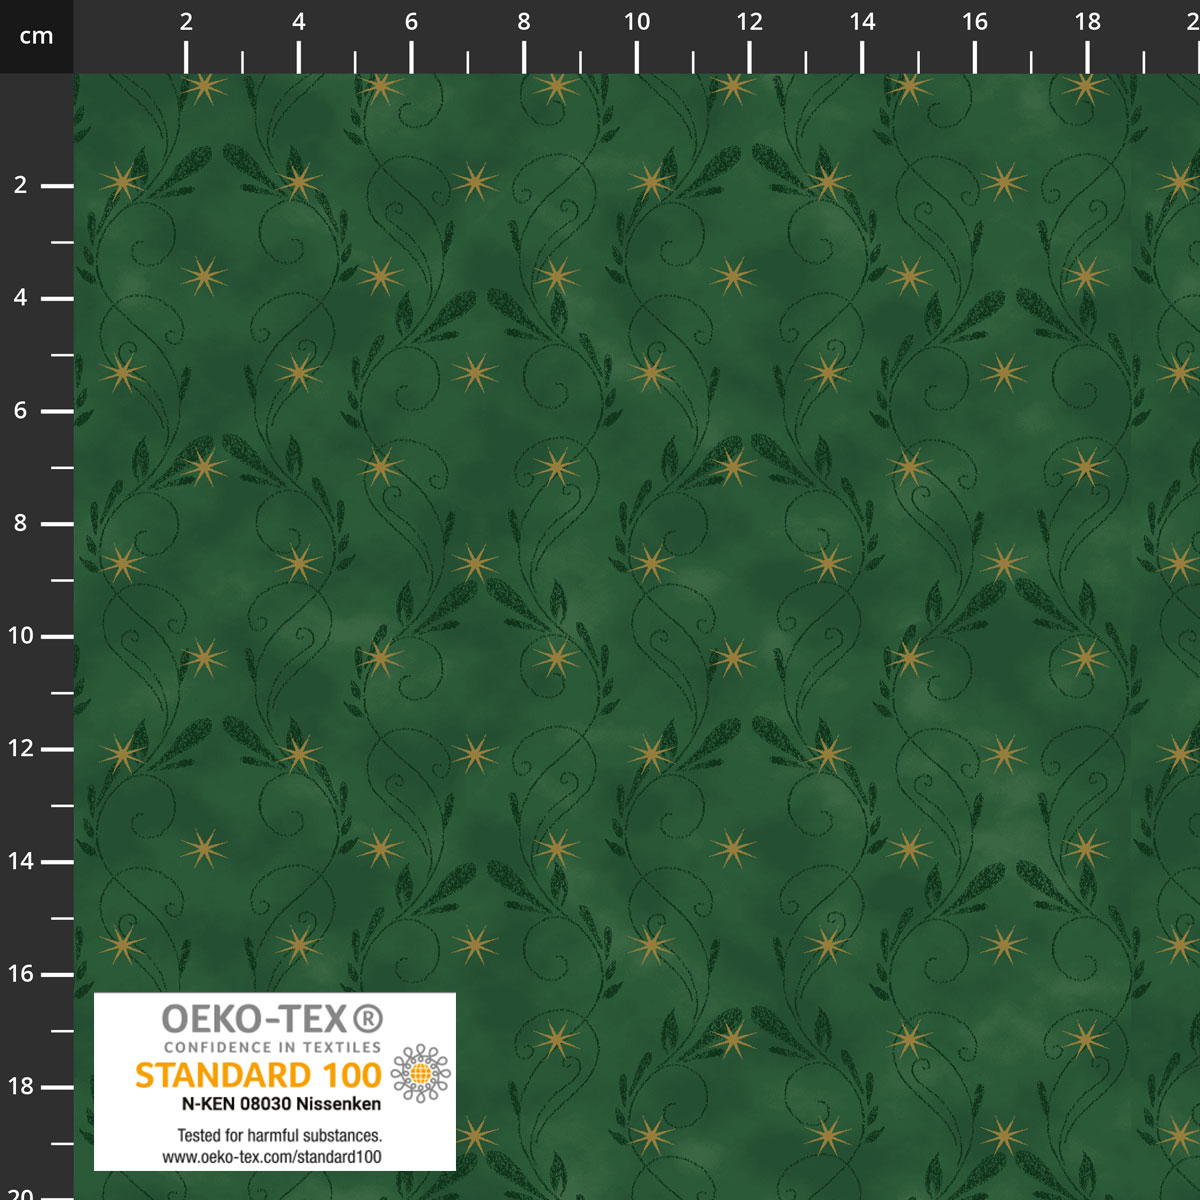This screenshot has height=1200, width=1200.
Task: Click the 10 mark on the top ruler
Action: coord(637,22)
